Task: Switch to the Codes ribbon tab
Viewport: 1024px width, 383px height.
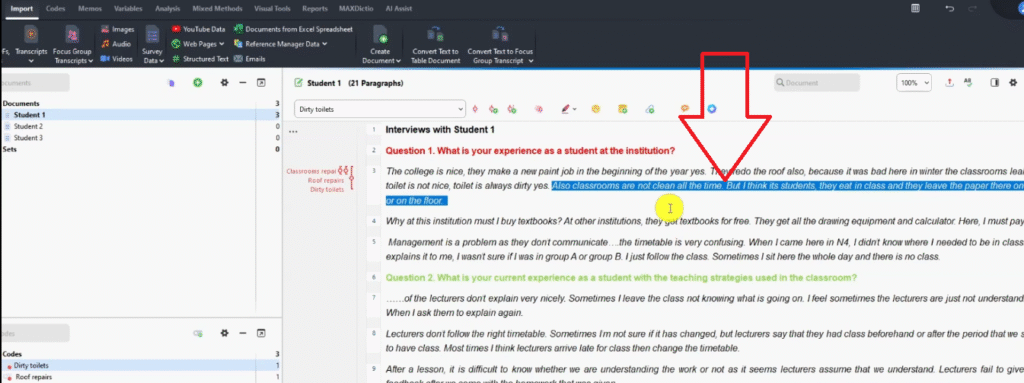Action: [x=56, y=8]
